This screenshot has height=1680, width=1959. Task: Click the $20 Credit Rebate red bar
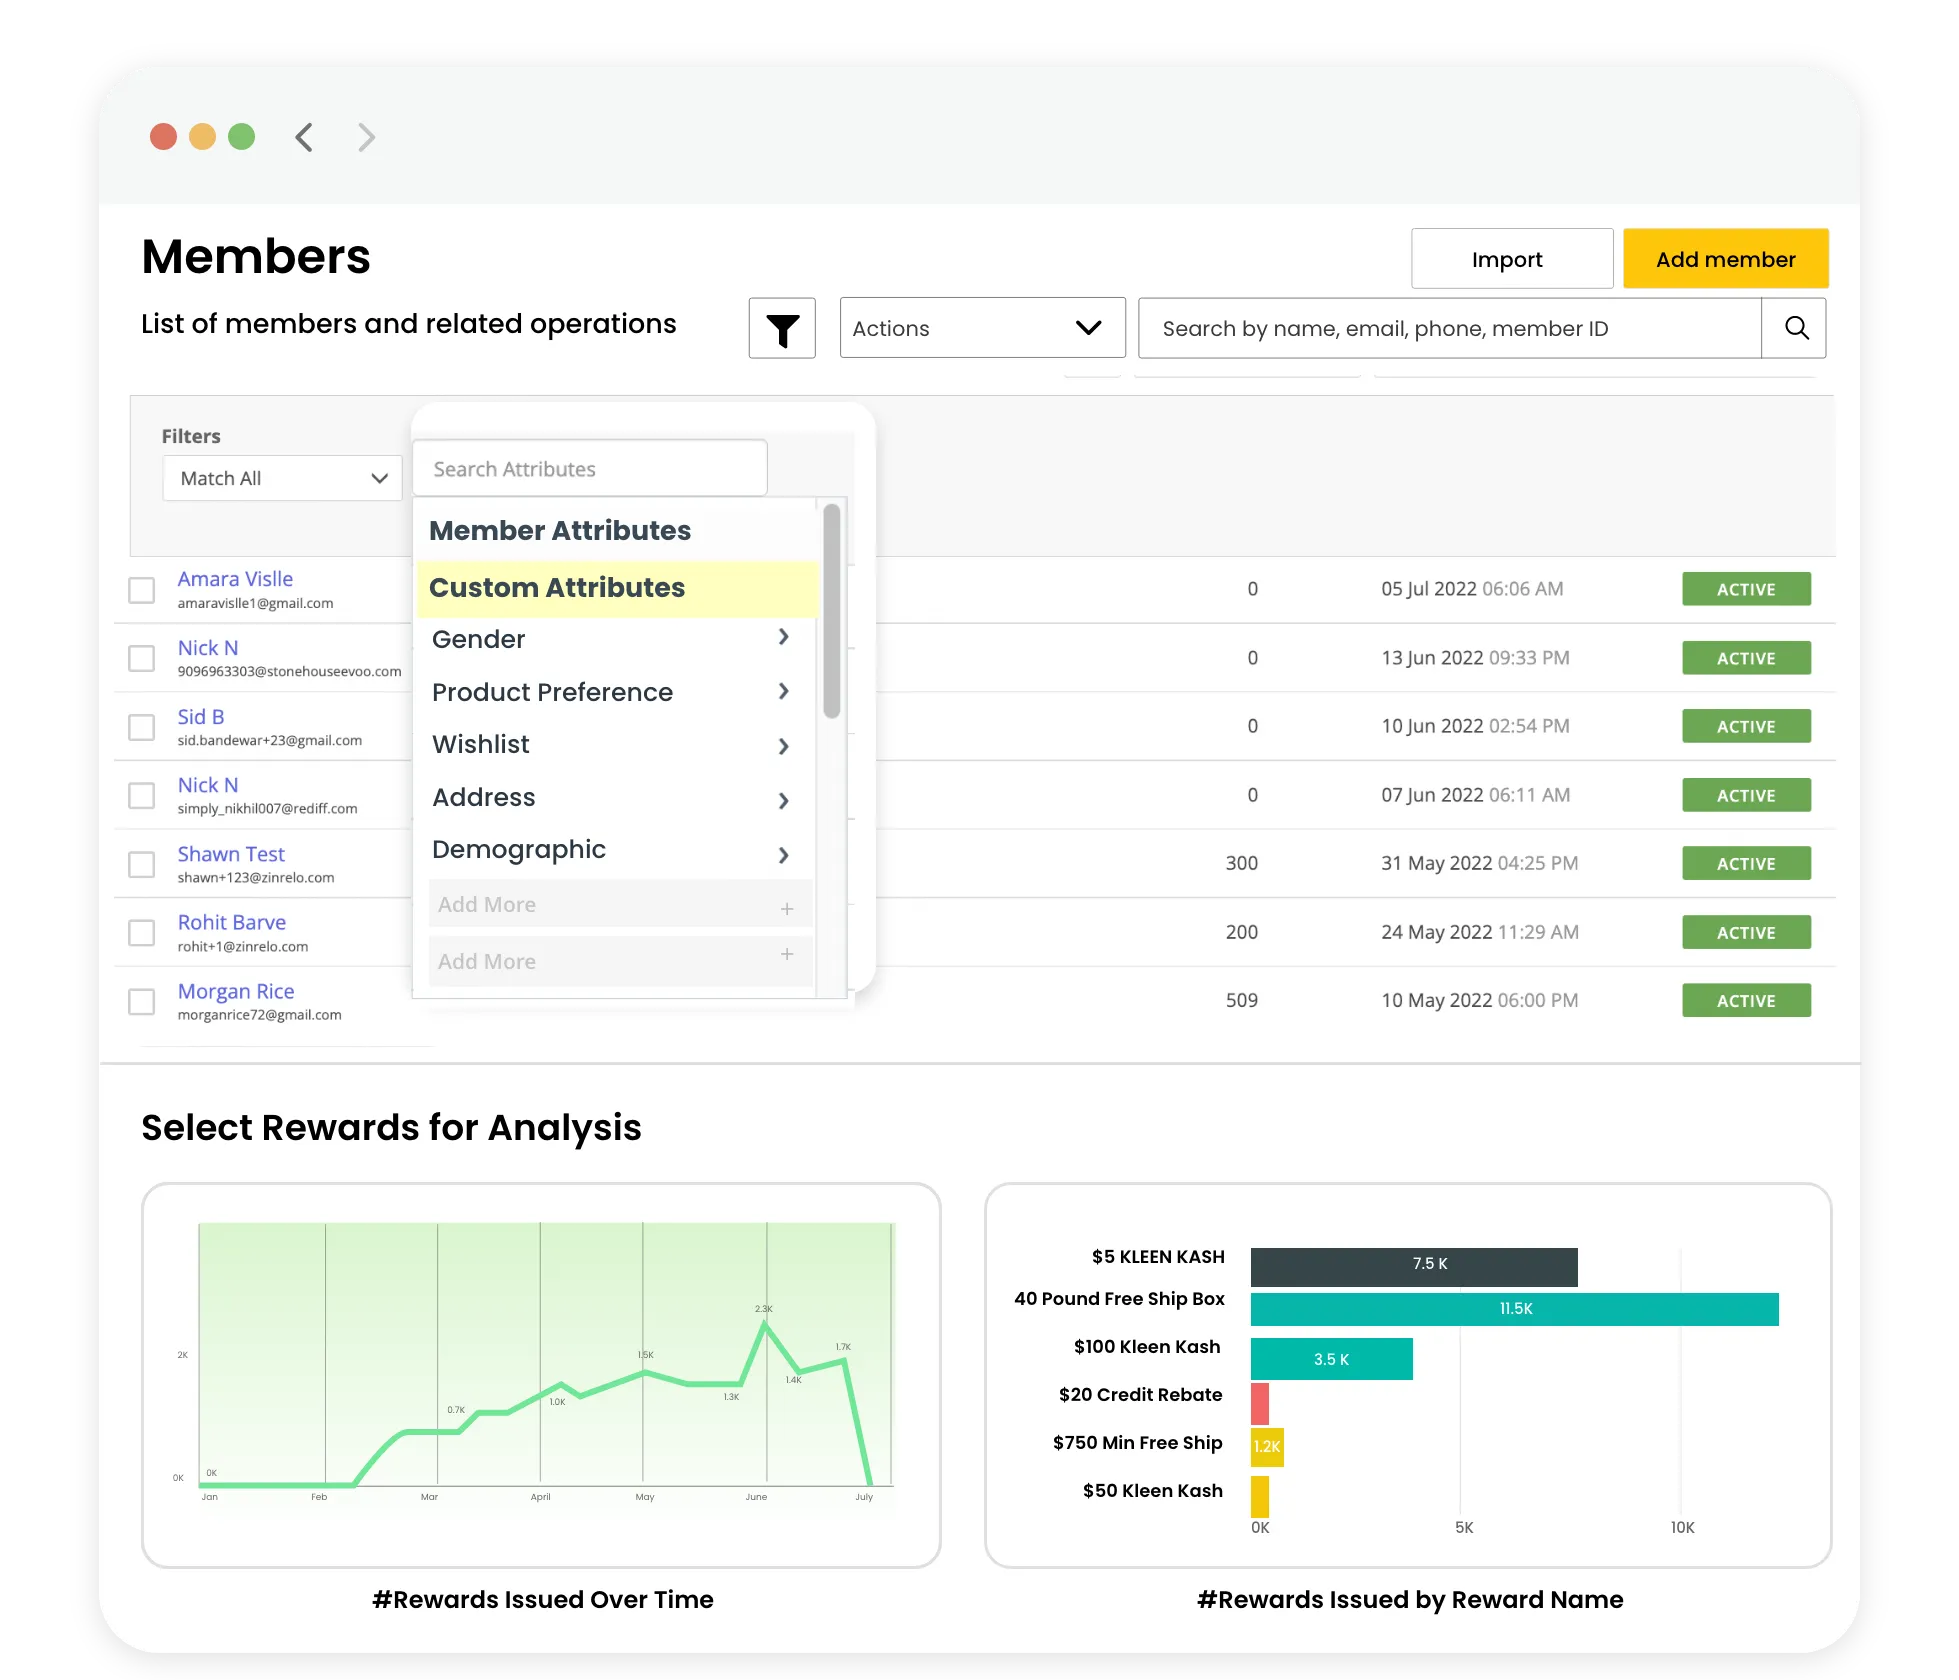(x=1260, y=1404)
